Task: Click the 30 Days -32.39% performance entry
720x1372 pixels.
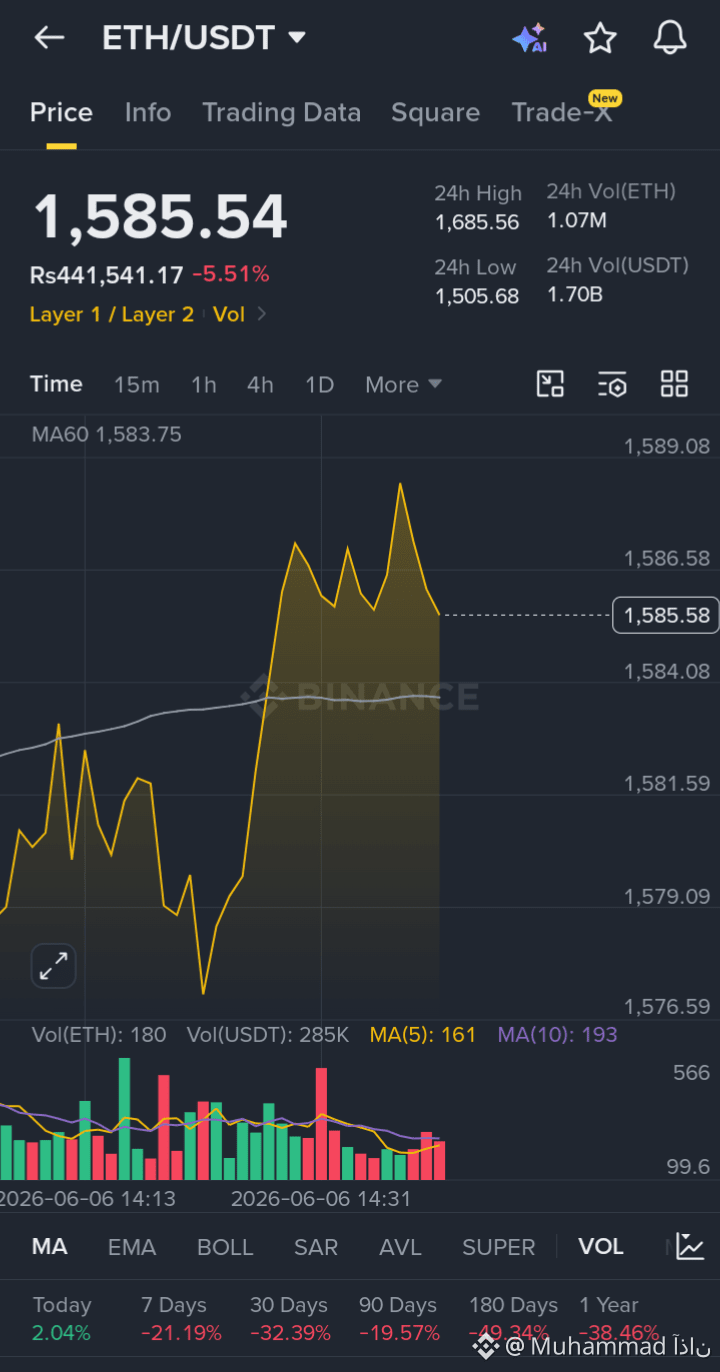Action: coord(290,1319)
